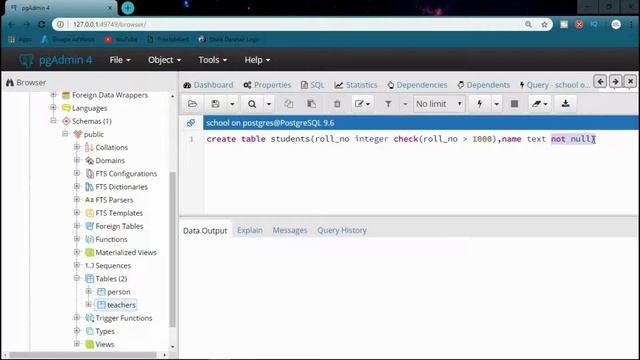Collapse the Tables (2) node
The width and height of the screenshot is (640, 360).
[x=77, y=278]
